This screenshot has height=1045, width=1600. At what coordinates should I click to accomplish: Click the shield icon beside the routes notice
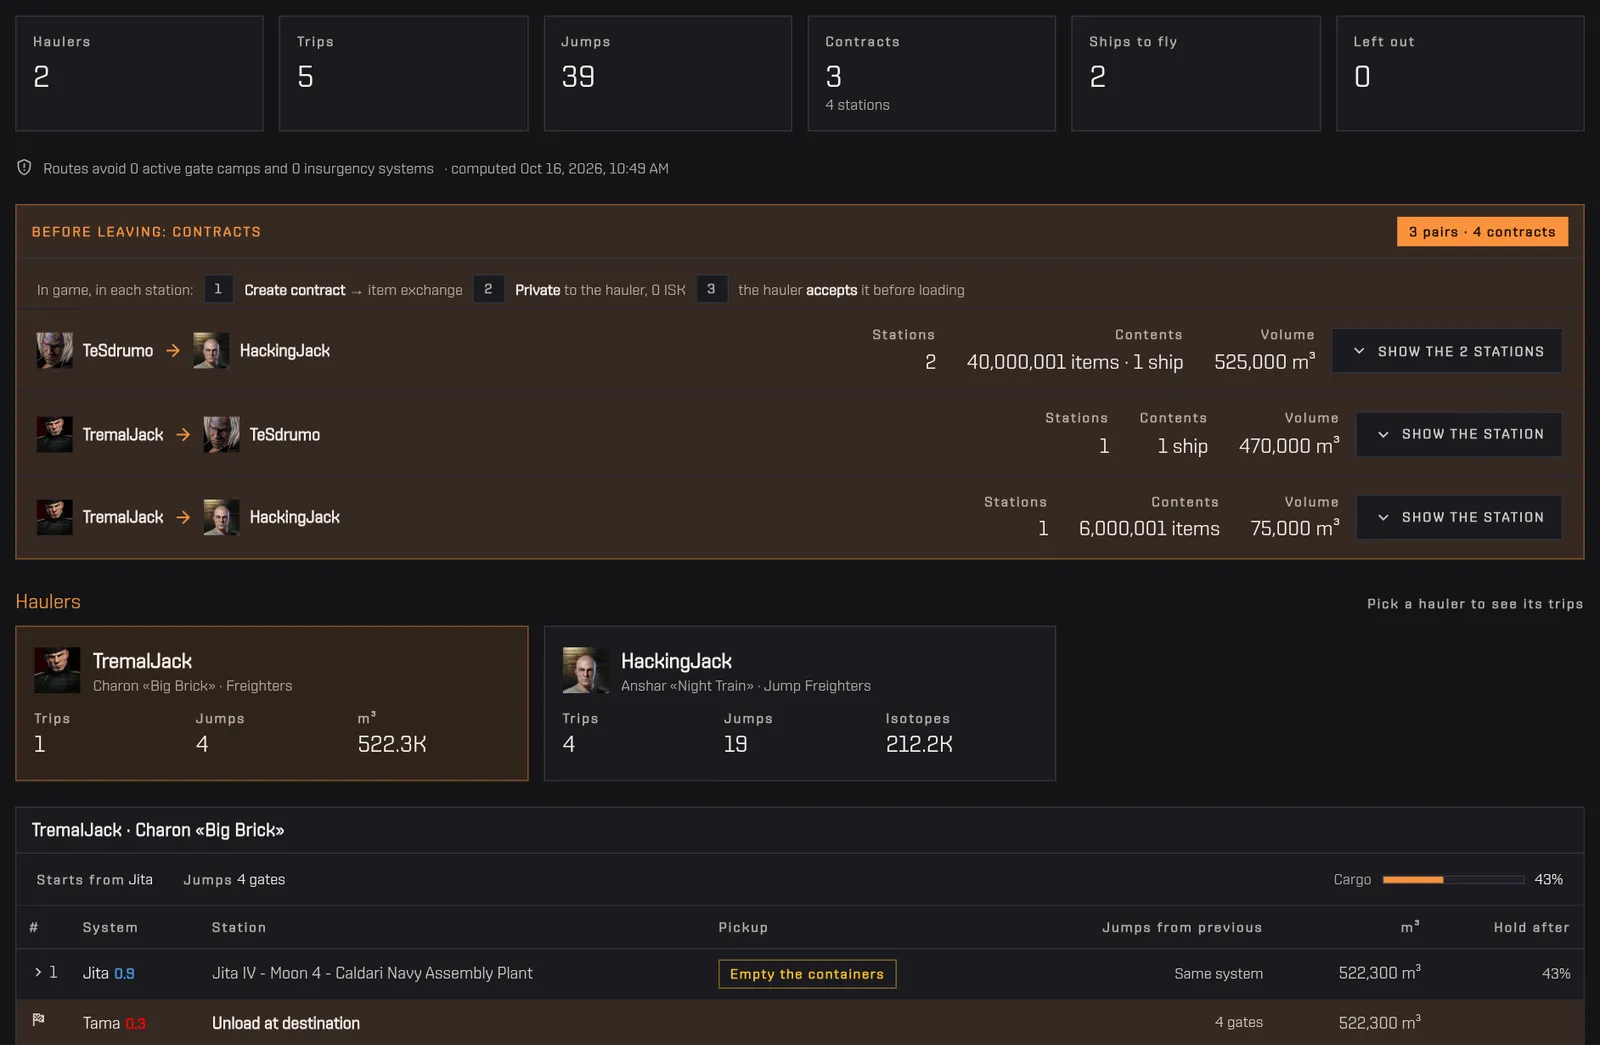[x=24, y=168]
